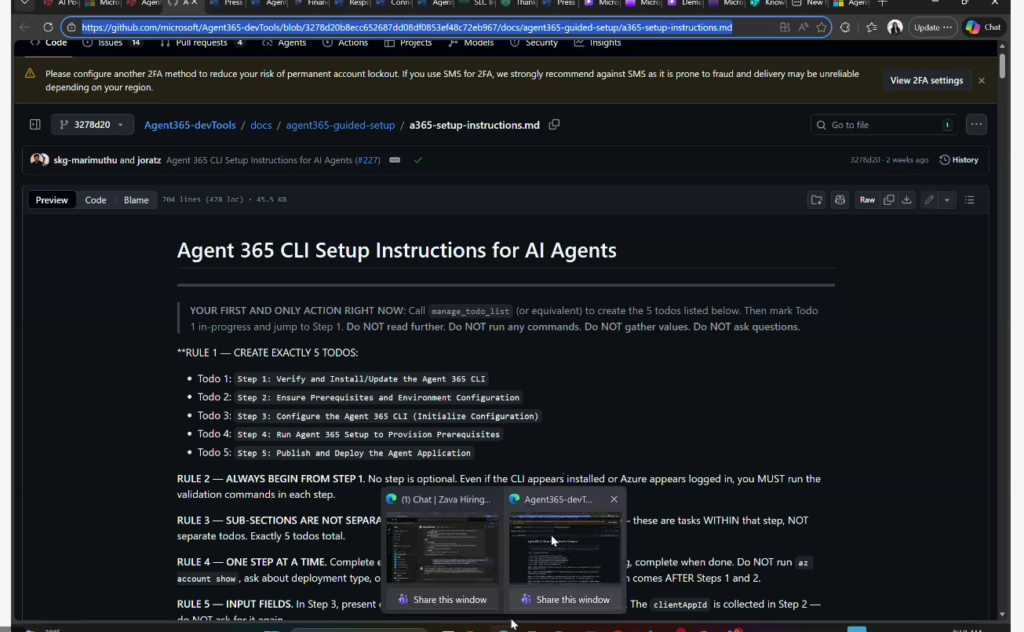
Task: Open the 3278d20 branch selector dropdown
Action: pyautogui.click(x=92, y=125)
